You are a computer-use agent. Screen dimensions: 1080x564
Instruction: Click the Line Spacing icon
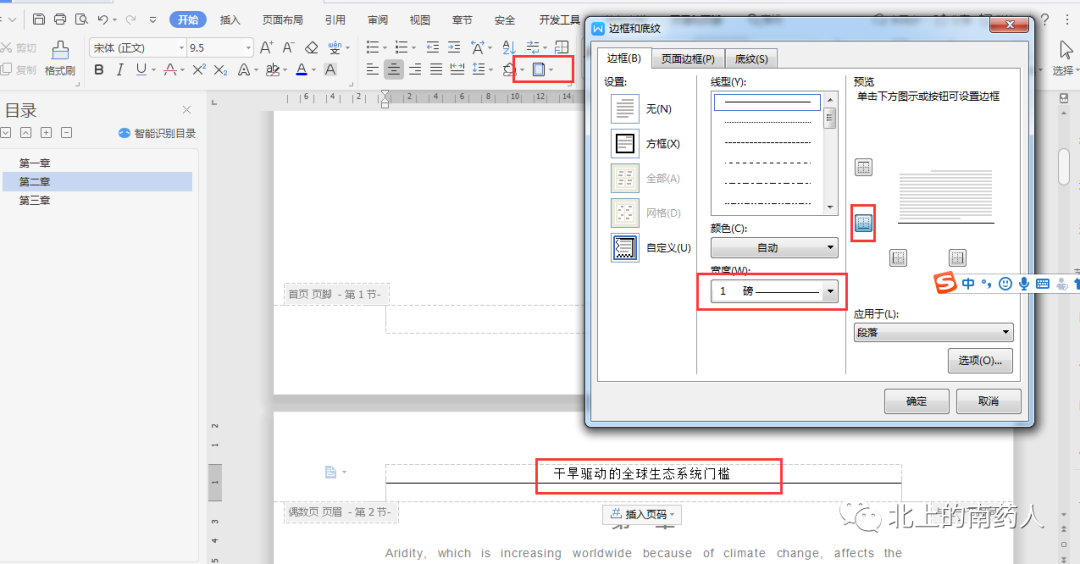479,70
